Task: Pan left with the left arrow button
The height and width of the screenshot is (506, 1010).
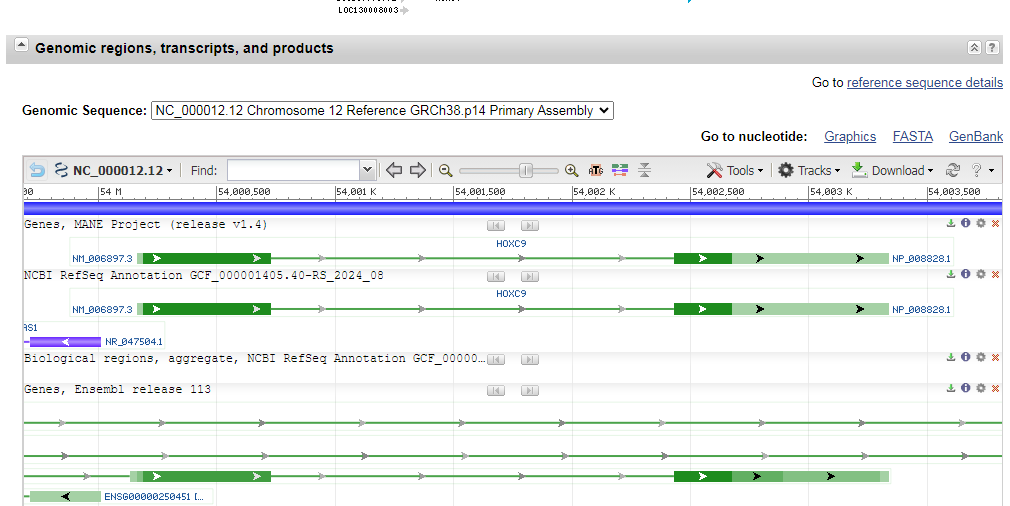Action: pos(394,171)
